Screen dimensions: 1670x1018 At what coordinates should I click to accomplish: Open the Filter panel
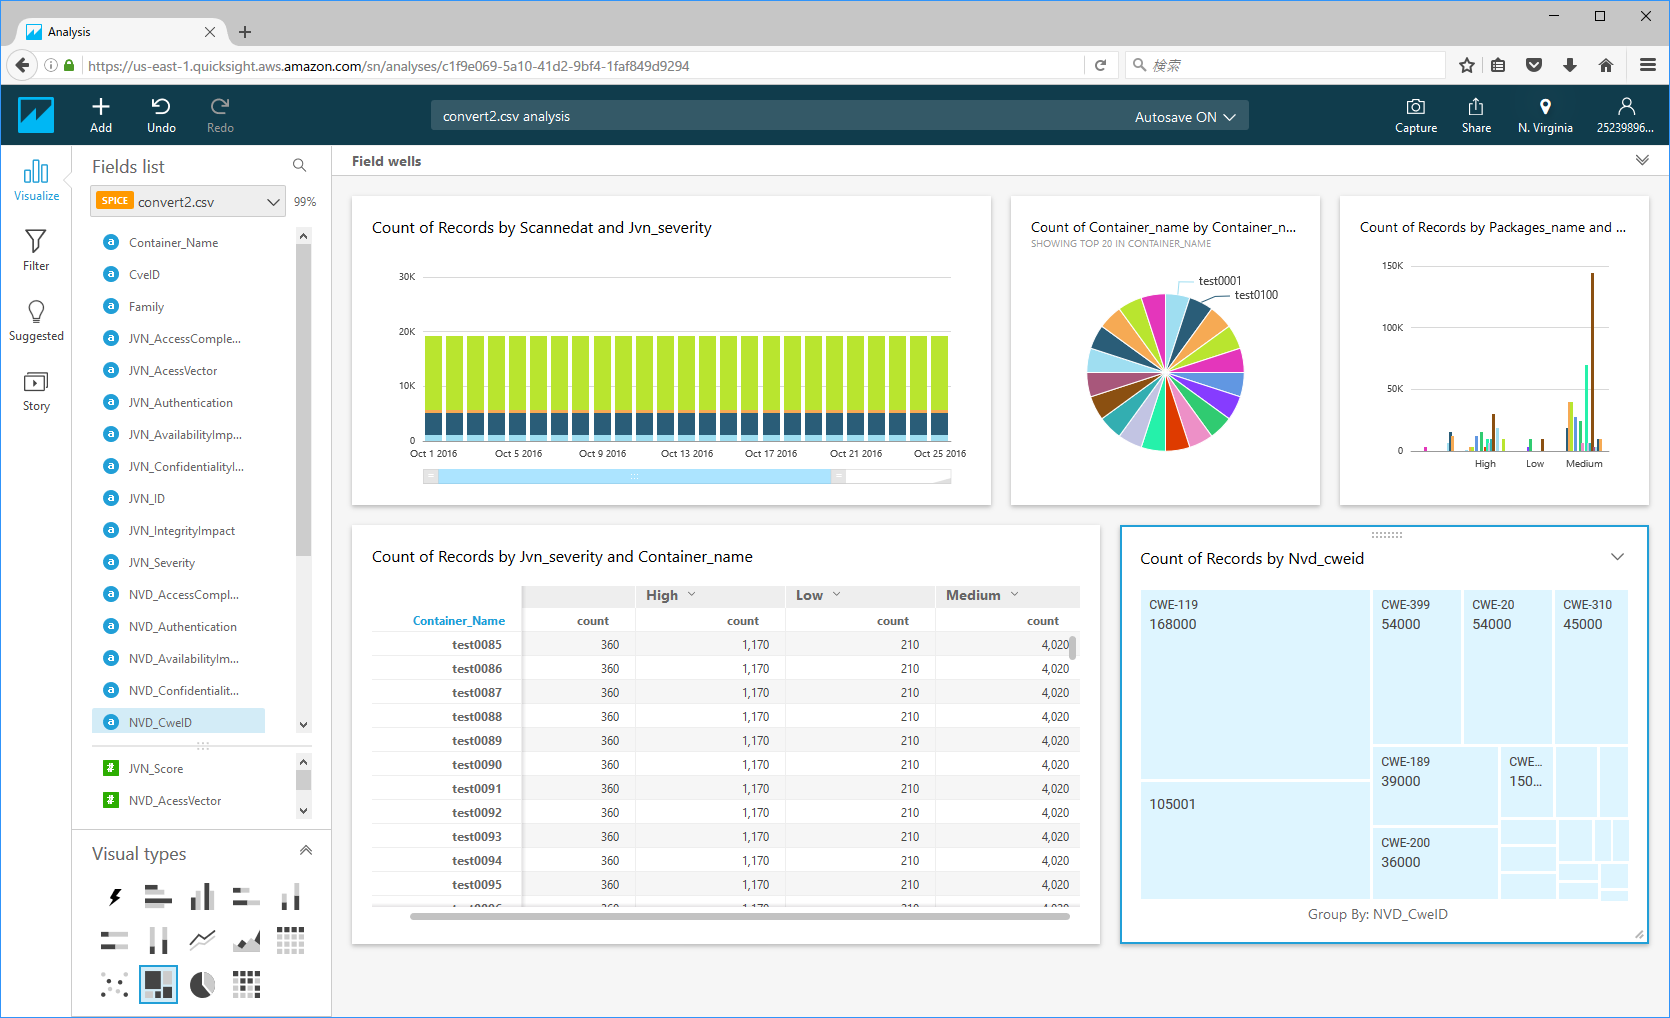pyautogui.click(x=36, y=250)
